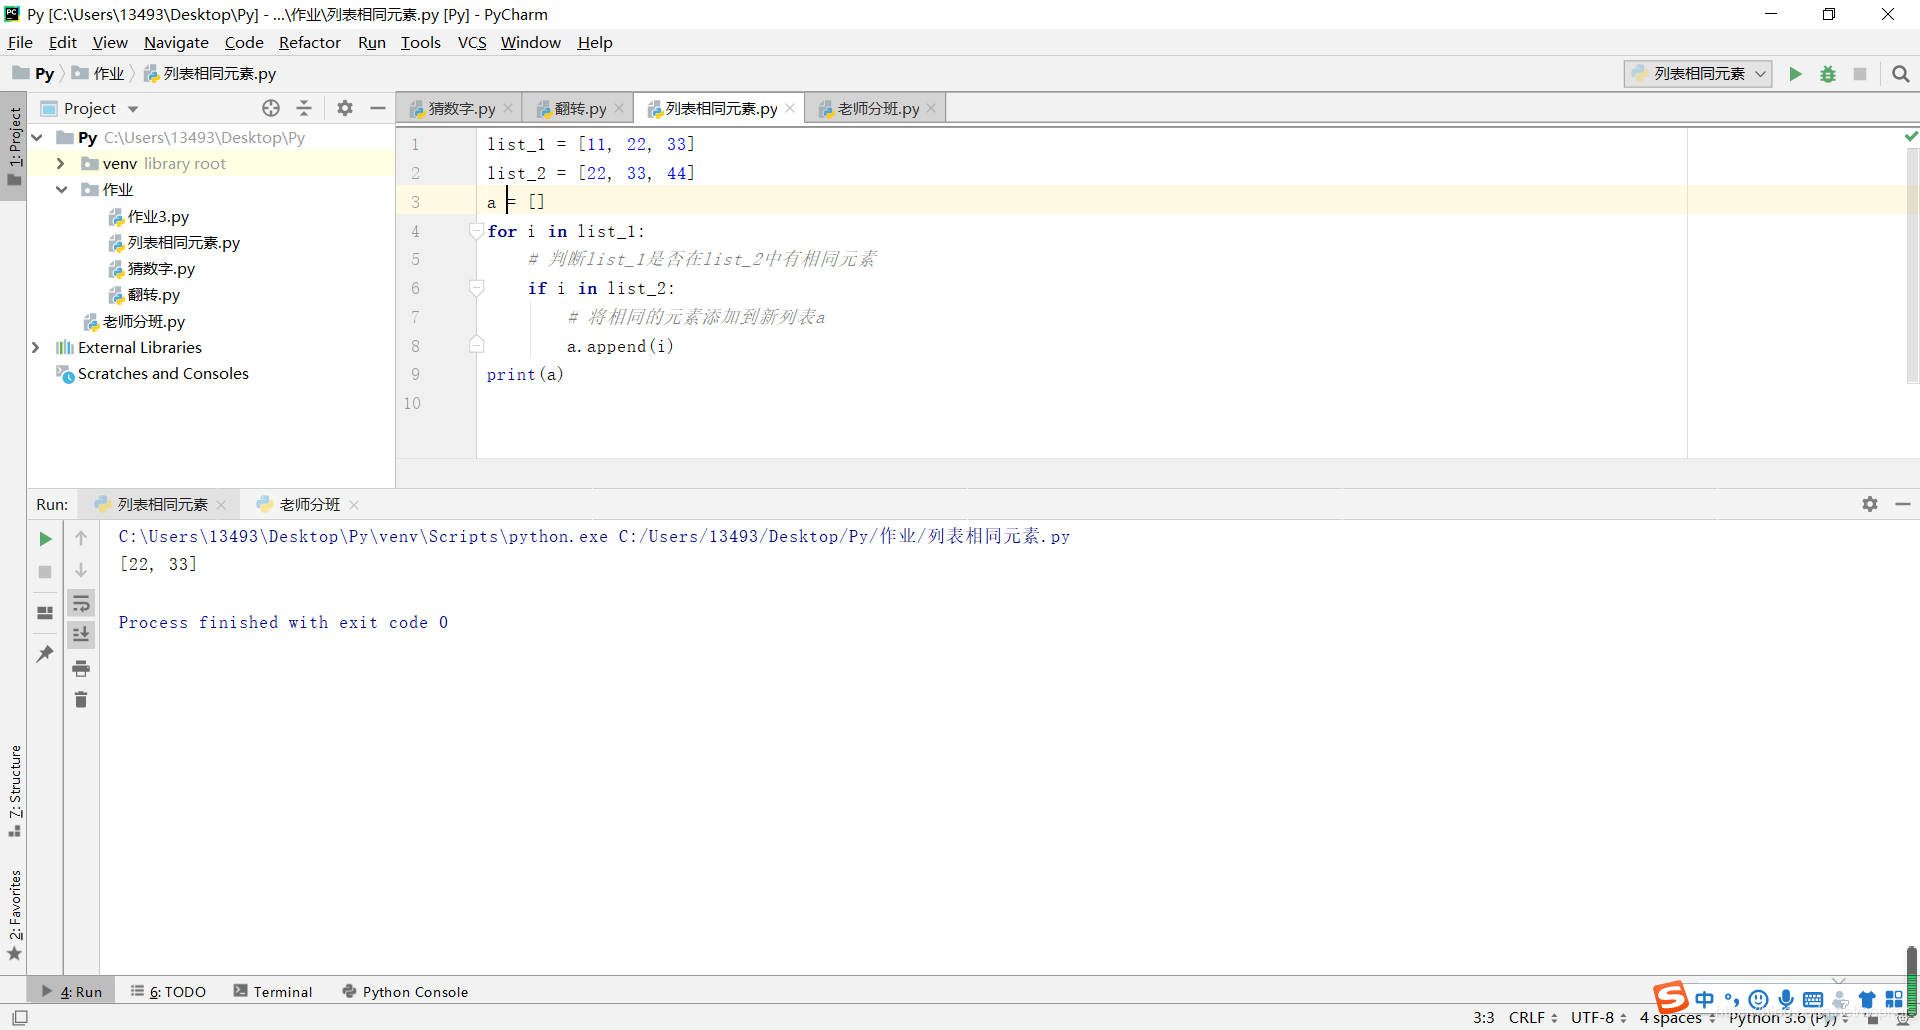
Task: Open the Terminal tool window
Action: tap(273, 992)
